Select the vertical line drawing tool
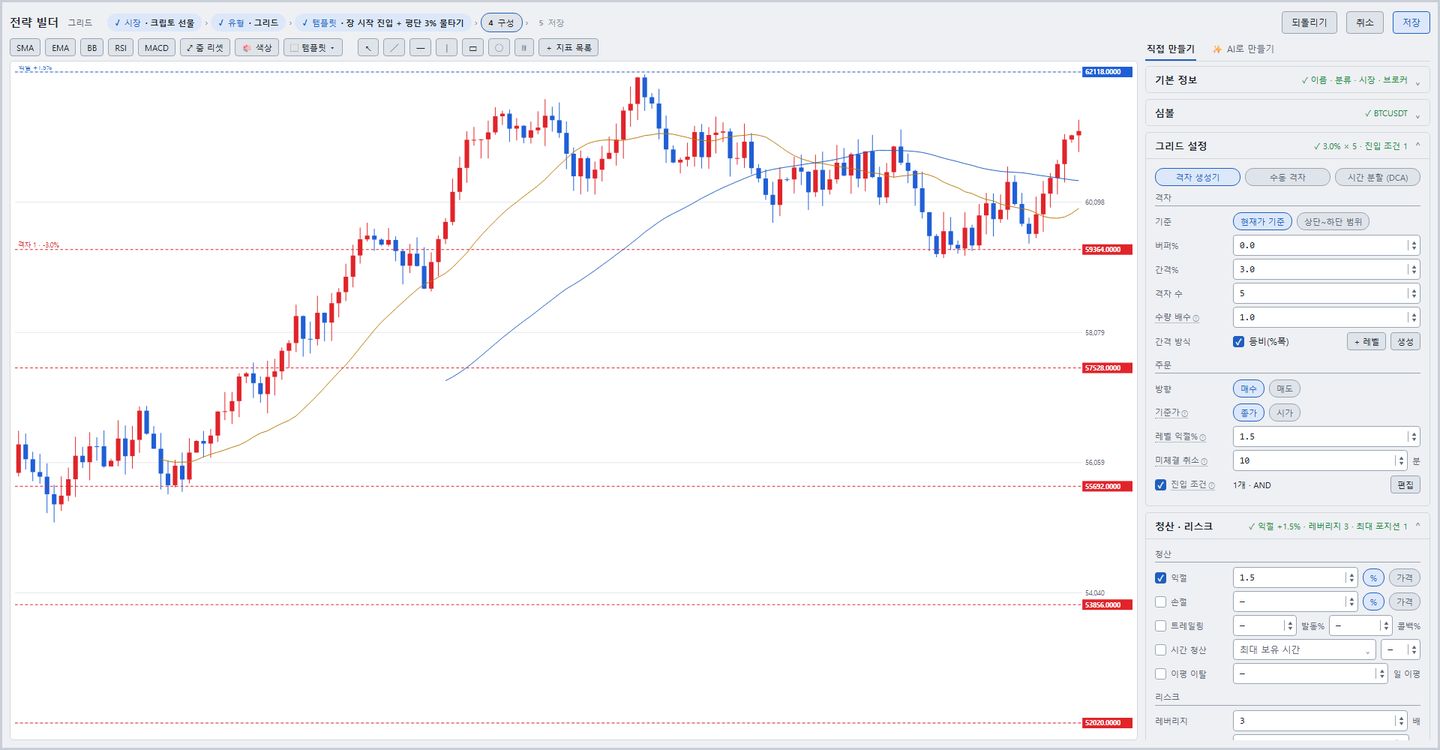Image resolution: width=1440 pixels, height=750 pixels. coord(446,47)
